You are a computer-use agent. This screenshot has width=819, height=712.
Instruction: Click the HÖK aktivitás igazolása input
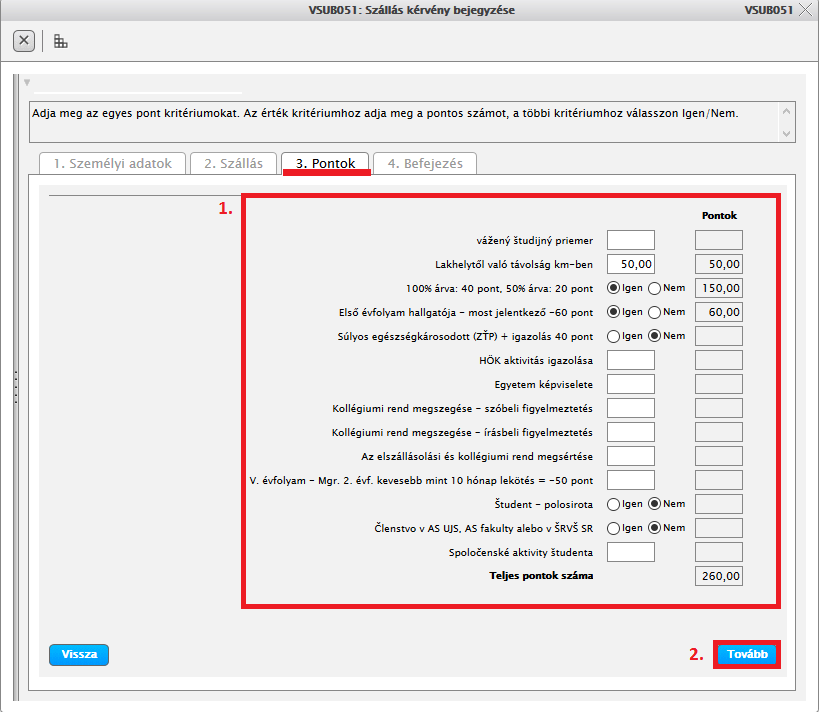(x=631, y=360)
